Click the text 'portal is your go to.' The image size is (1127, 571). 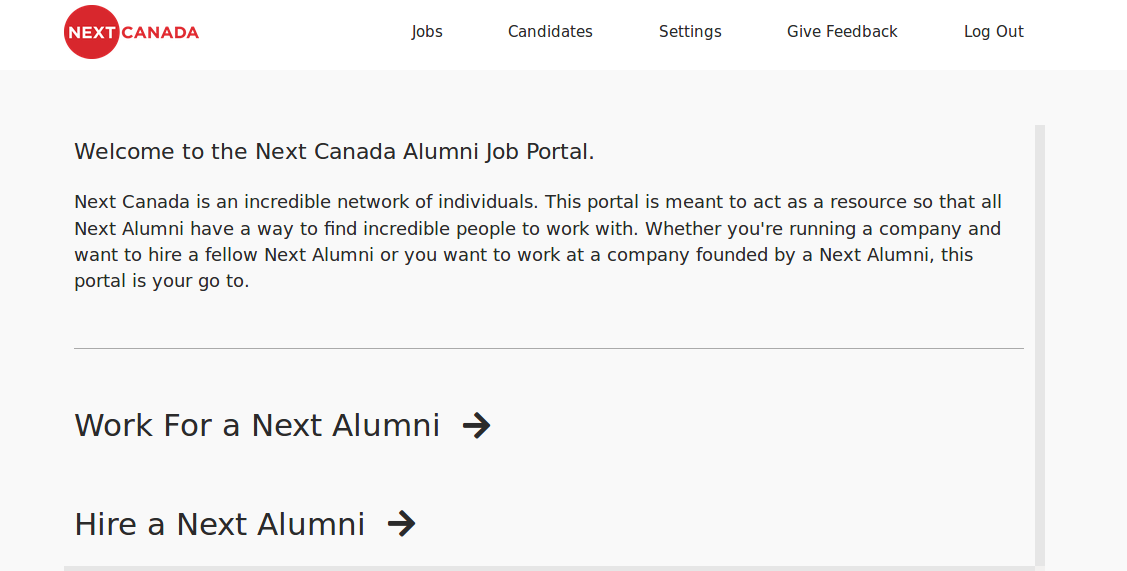pos(161,281)
